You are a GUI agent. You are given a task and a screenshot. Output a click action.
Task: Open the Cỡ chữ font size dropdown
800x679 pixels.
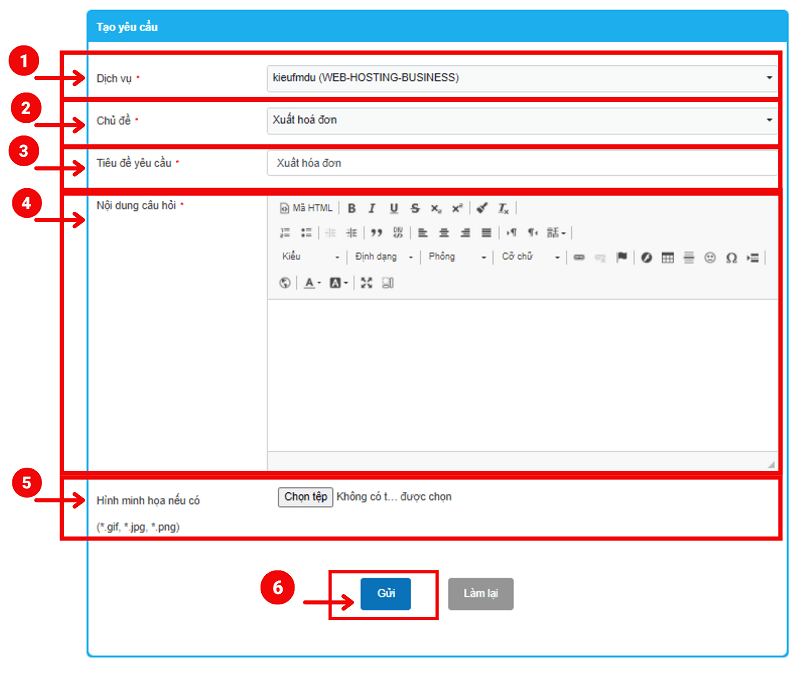point(531,257)
